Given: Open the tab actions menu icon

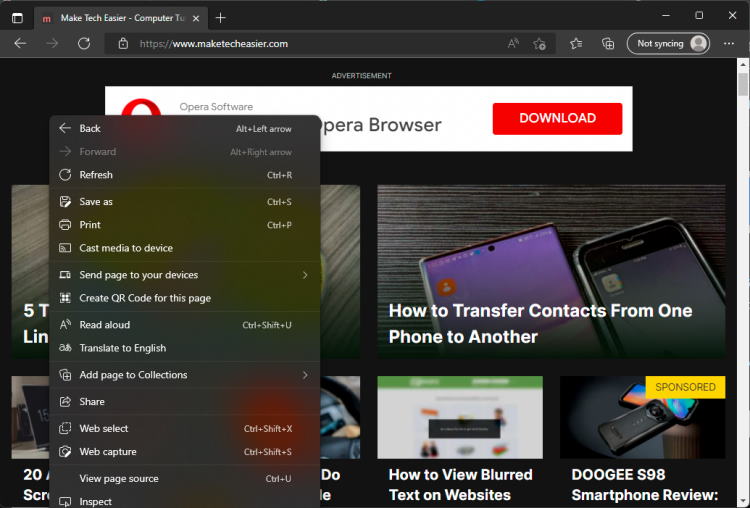Looking at the screenshot, I should tap(17, 18).
